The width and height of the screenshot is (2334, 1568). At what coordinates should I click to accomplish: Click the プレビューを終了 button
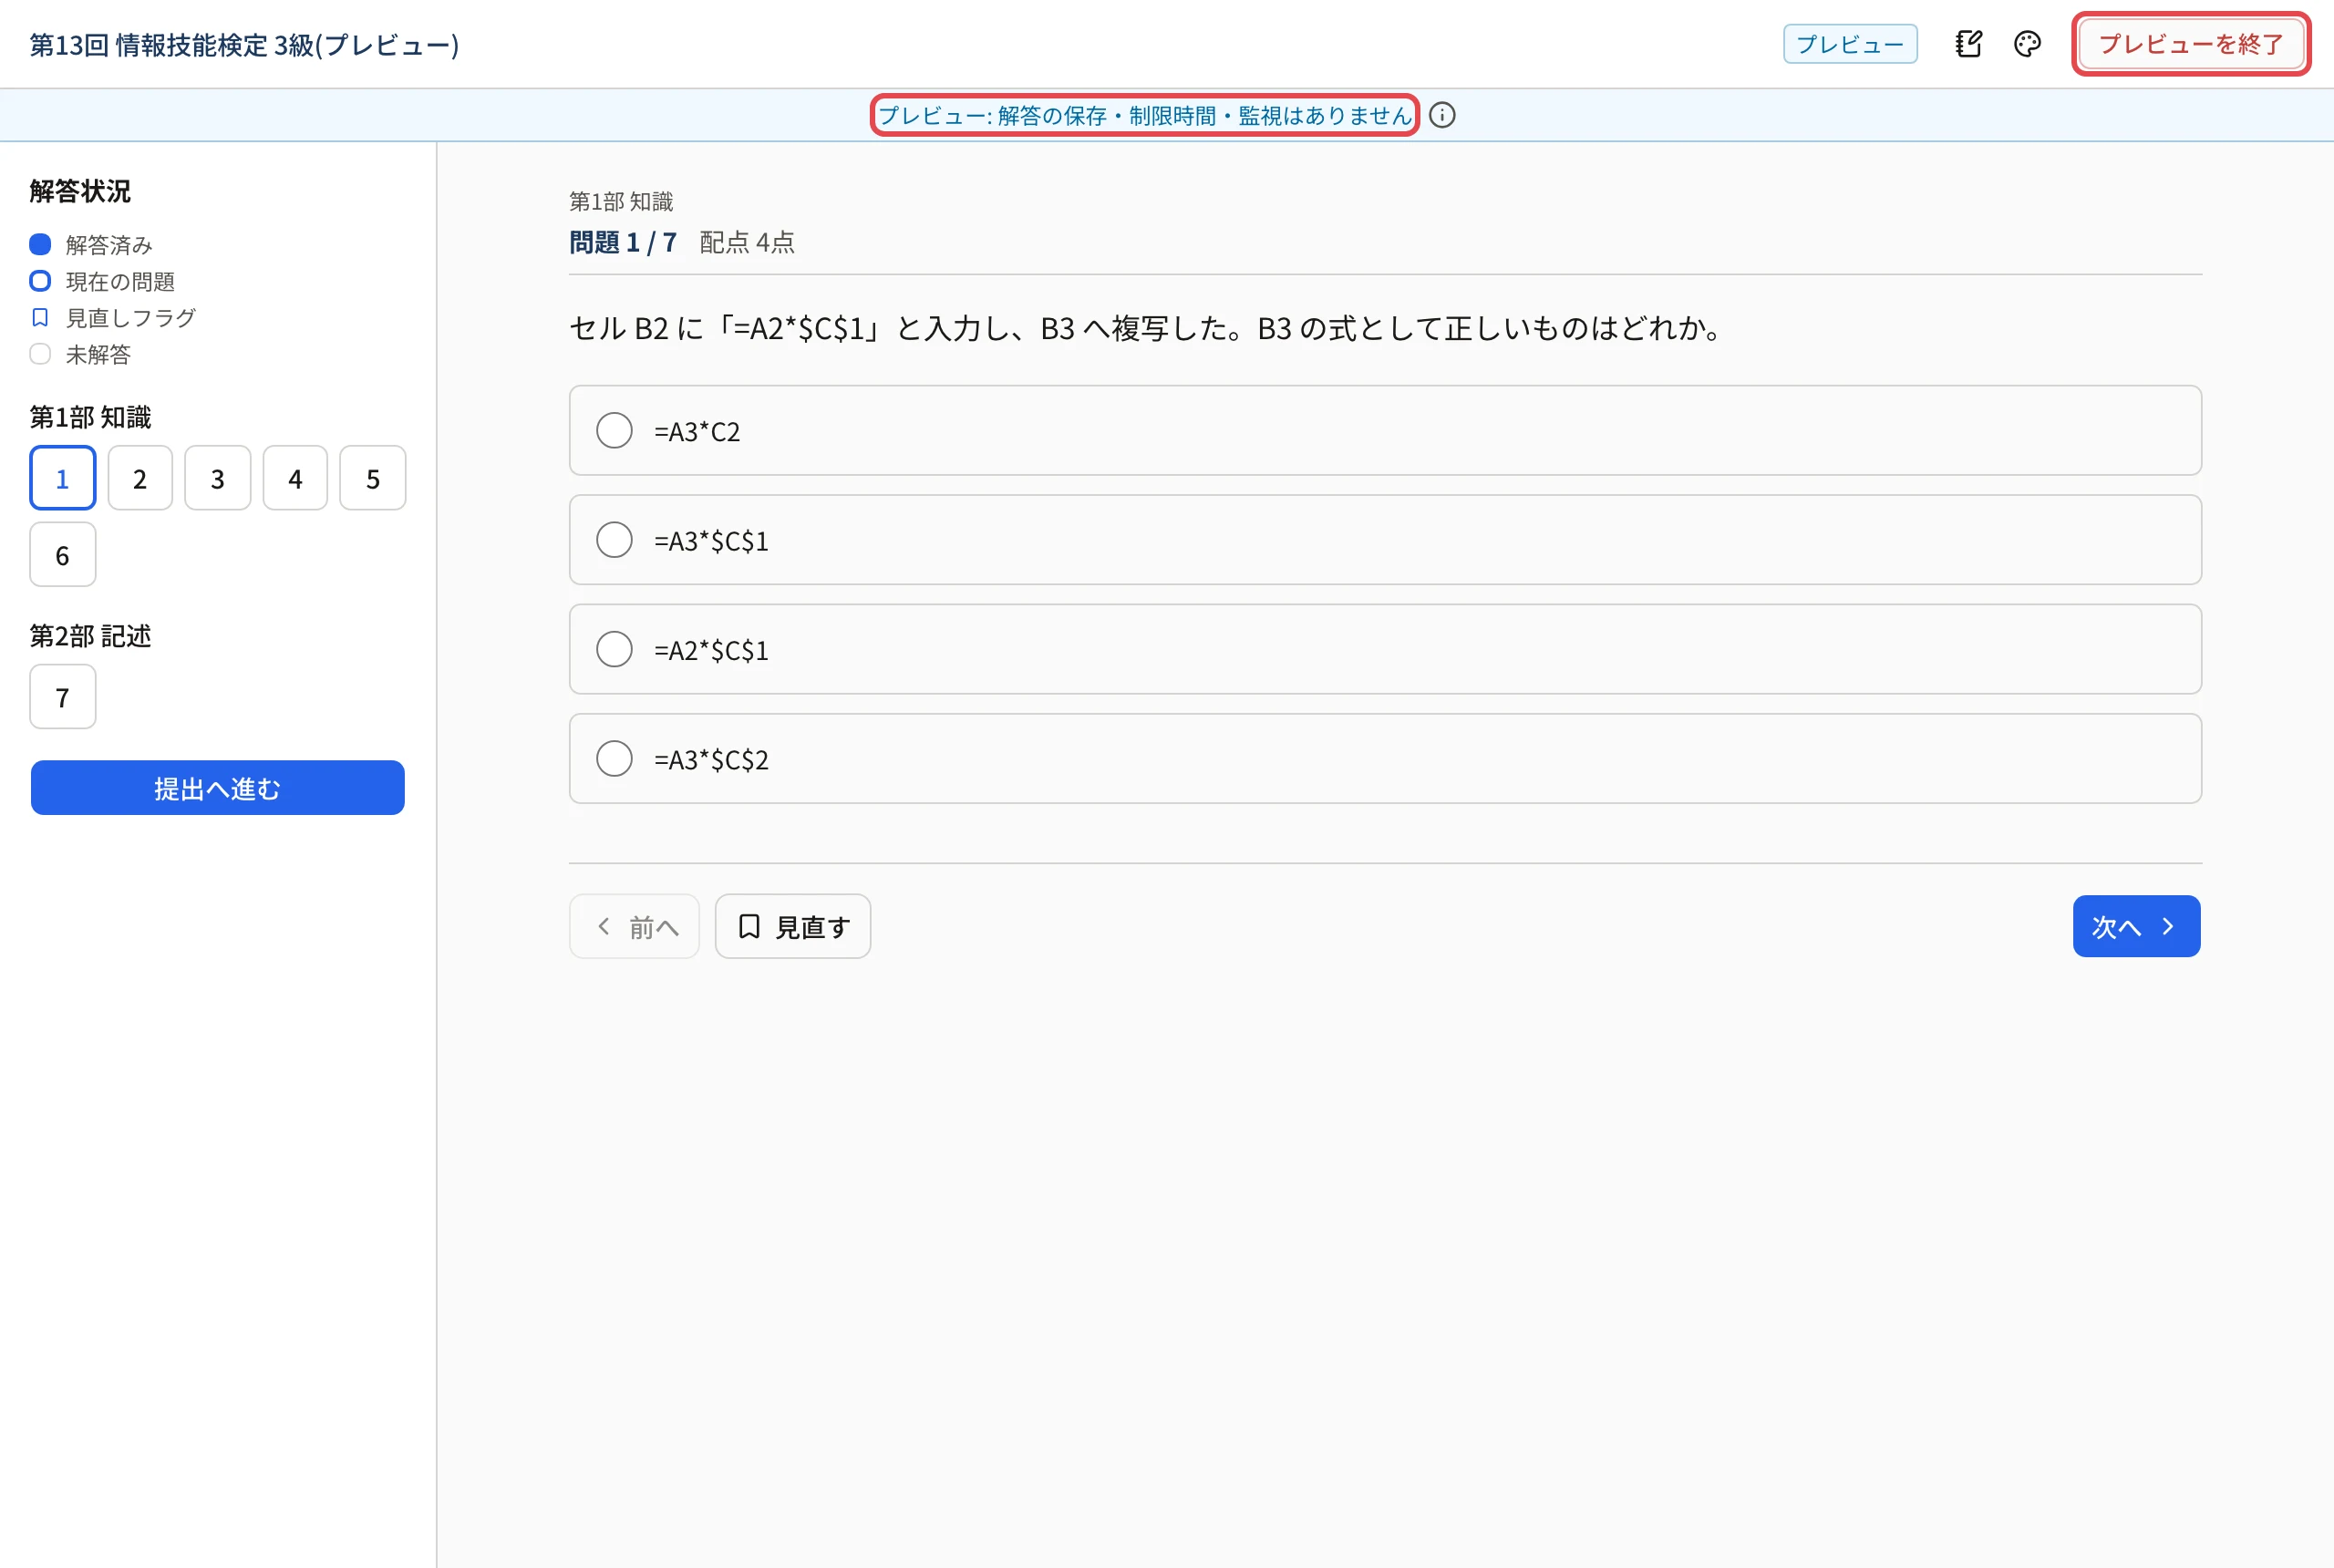(x=2191, y=44)
